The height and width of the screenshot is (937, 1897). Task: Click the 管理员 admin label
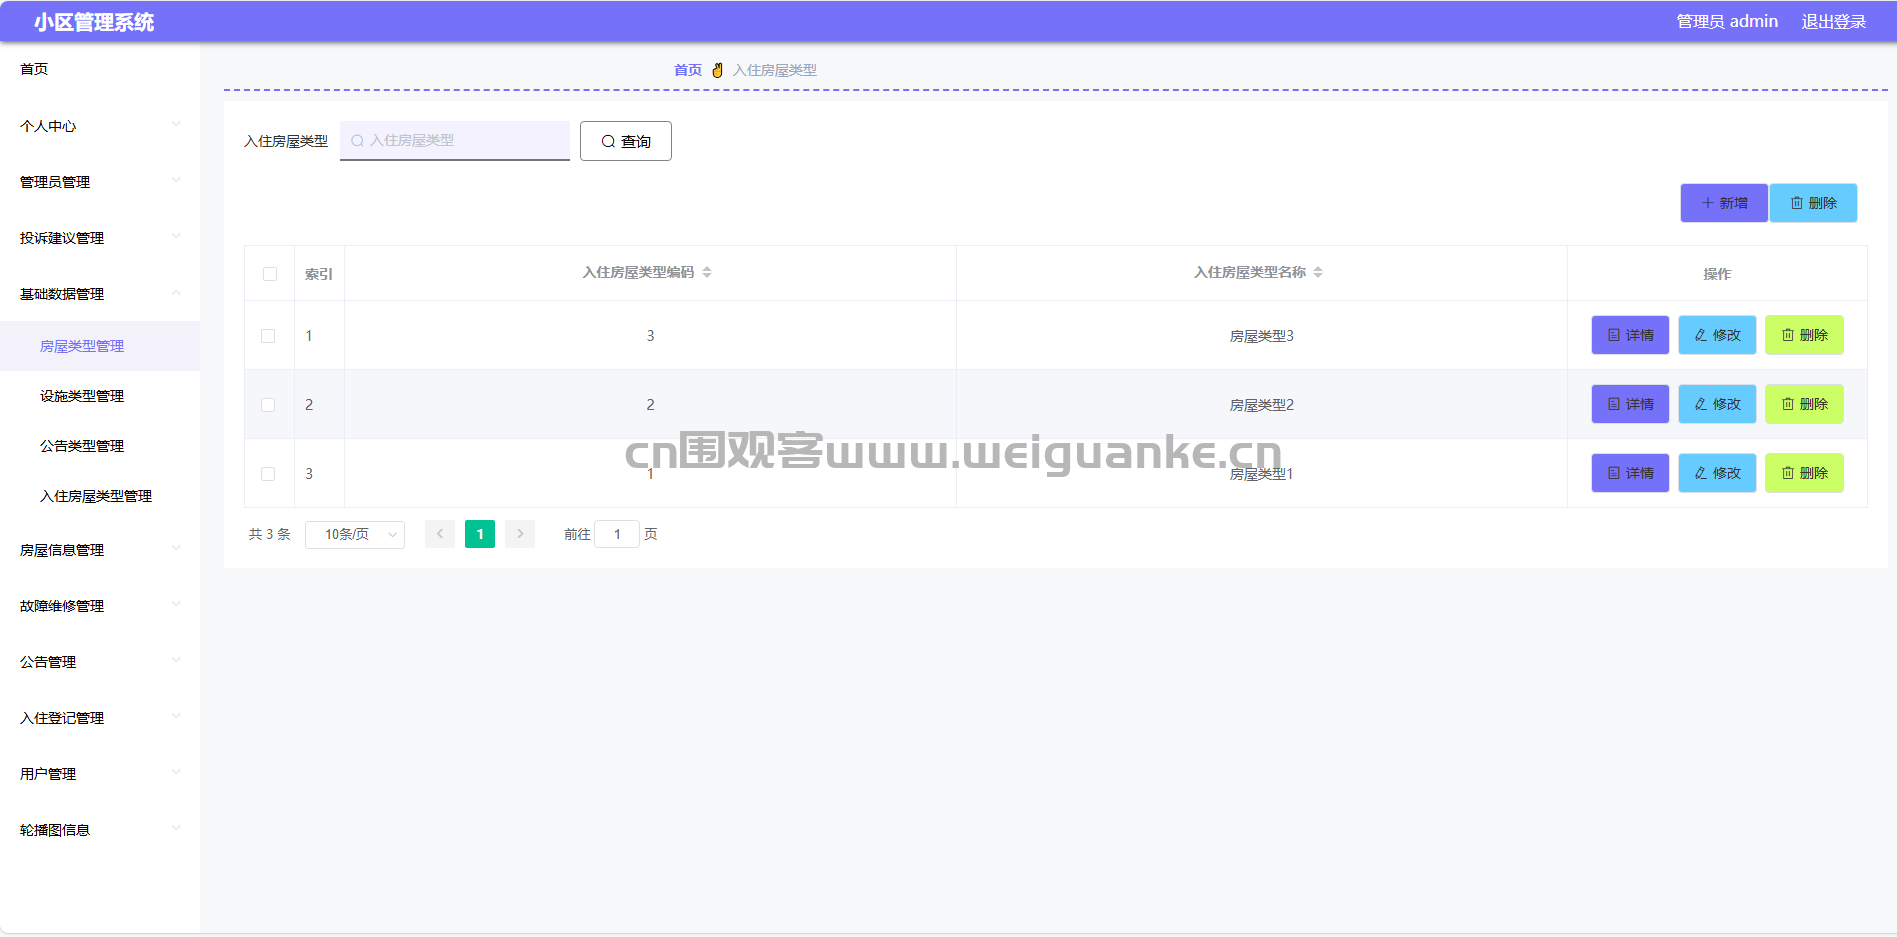1727,22
